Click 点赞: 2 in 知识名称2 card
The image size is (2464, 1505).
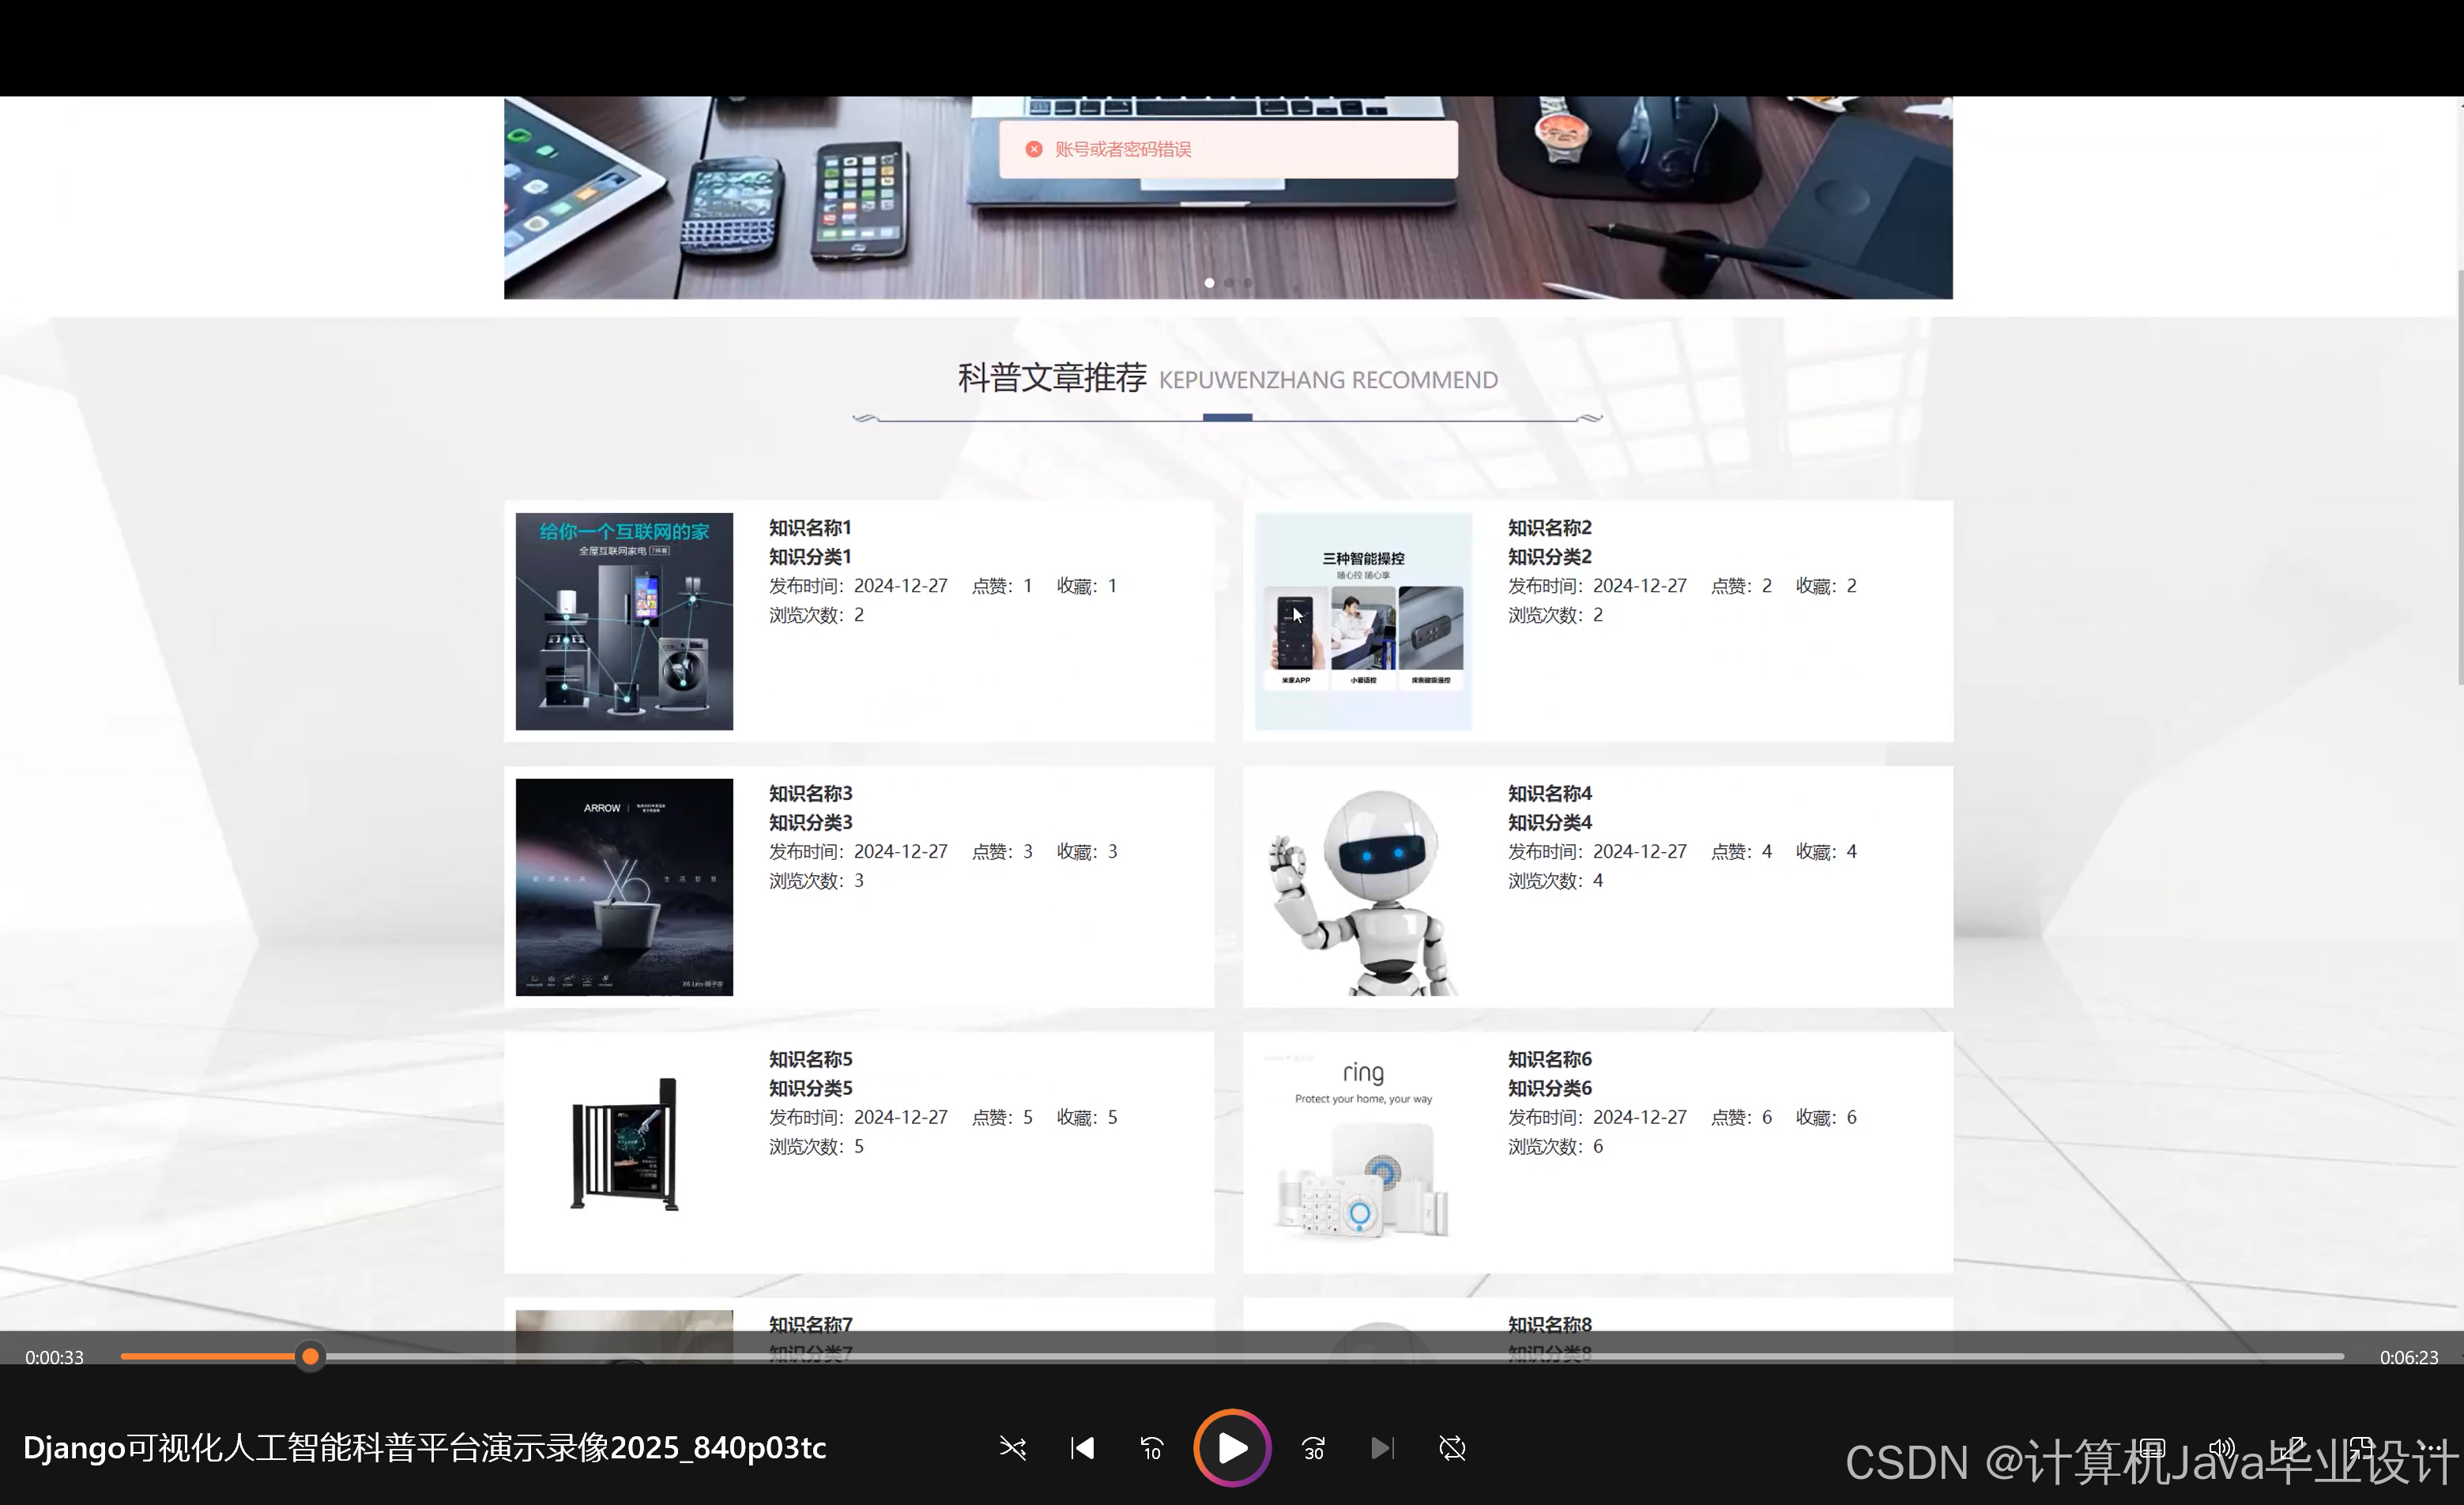tap(1740, 585)
